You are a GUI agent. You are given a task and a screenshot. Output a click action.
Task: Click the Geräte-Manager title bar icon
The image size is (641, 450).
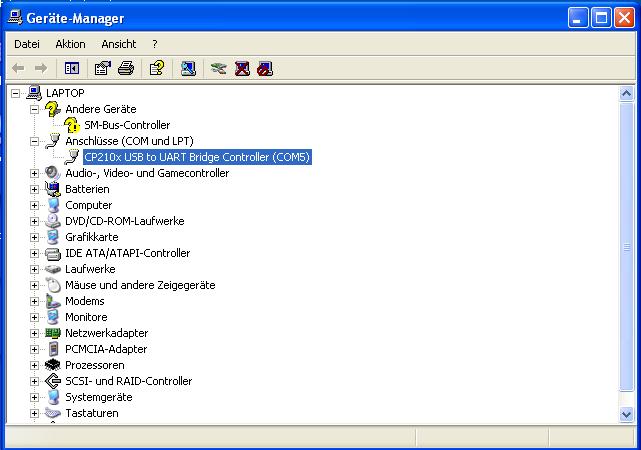tap(15, 18)
